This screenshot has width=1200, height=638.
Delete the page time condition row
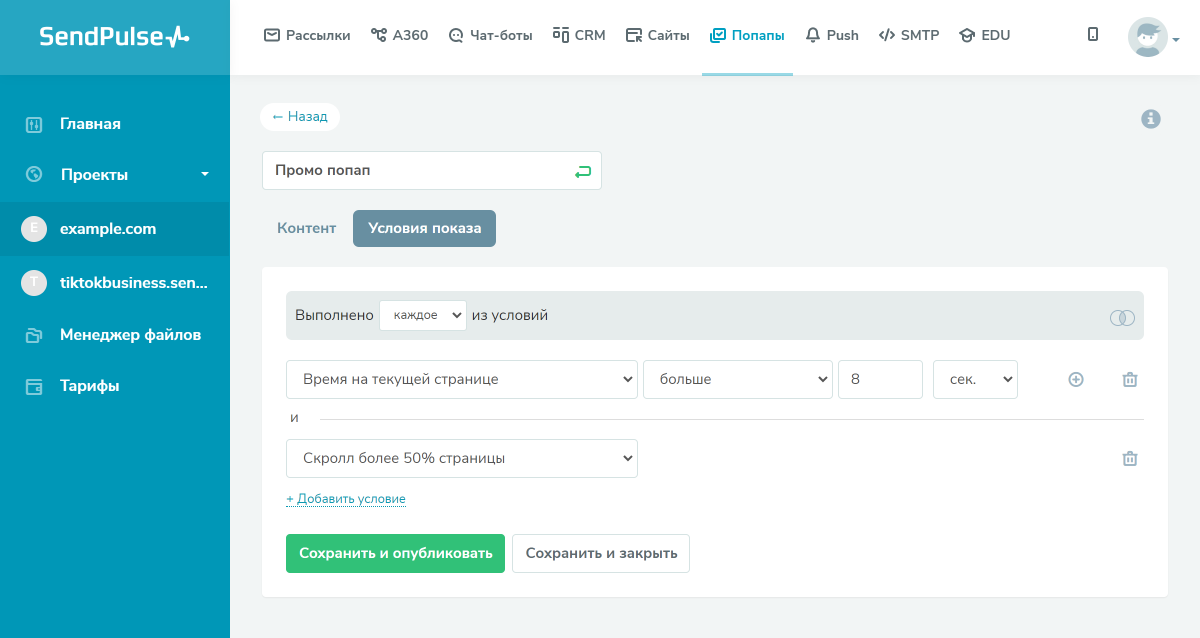[1130, 380]
